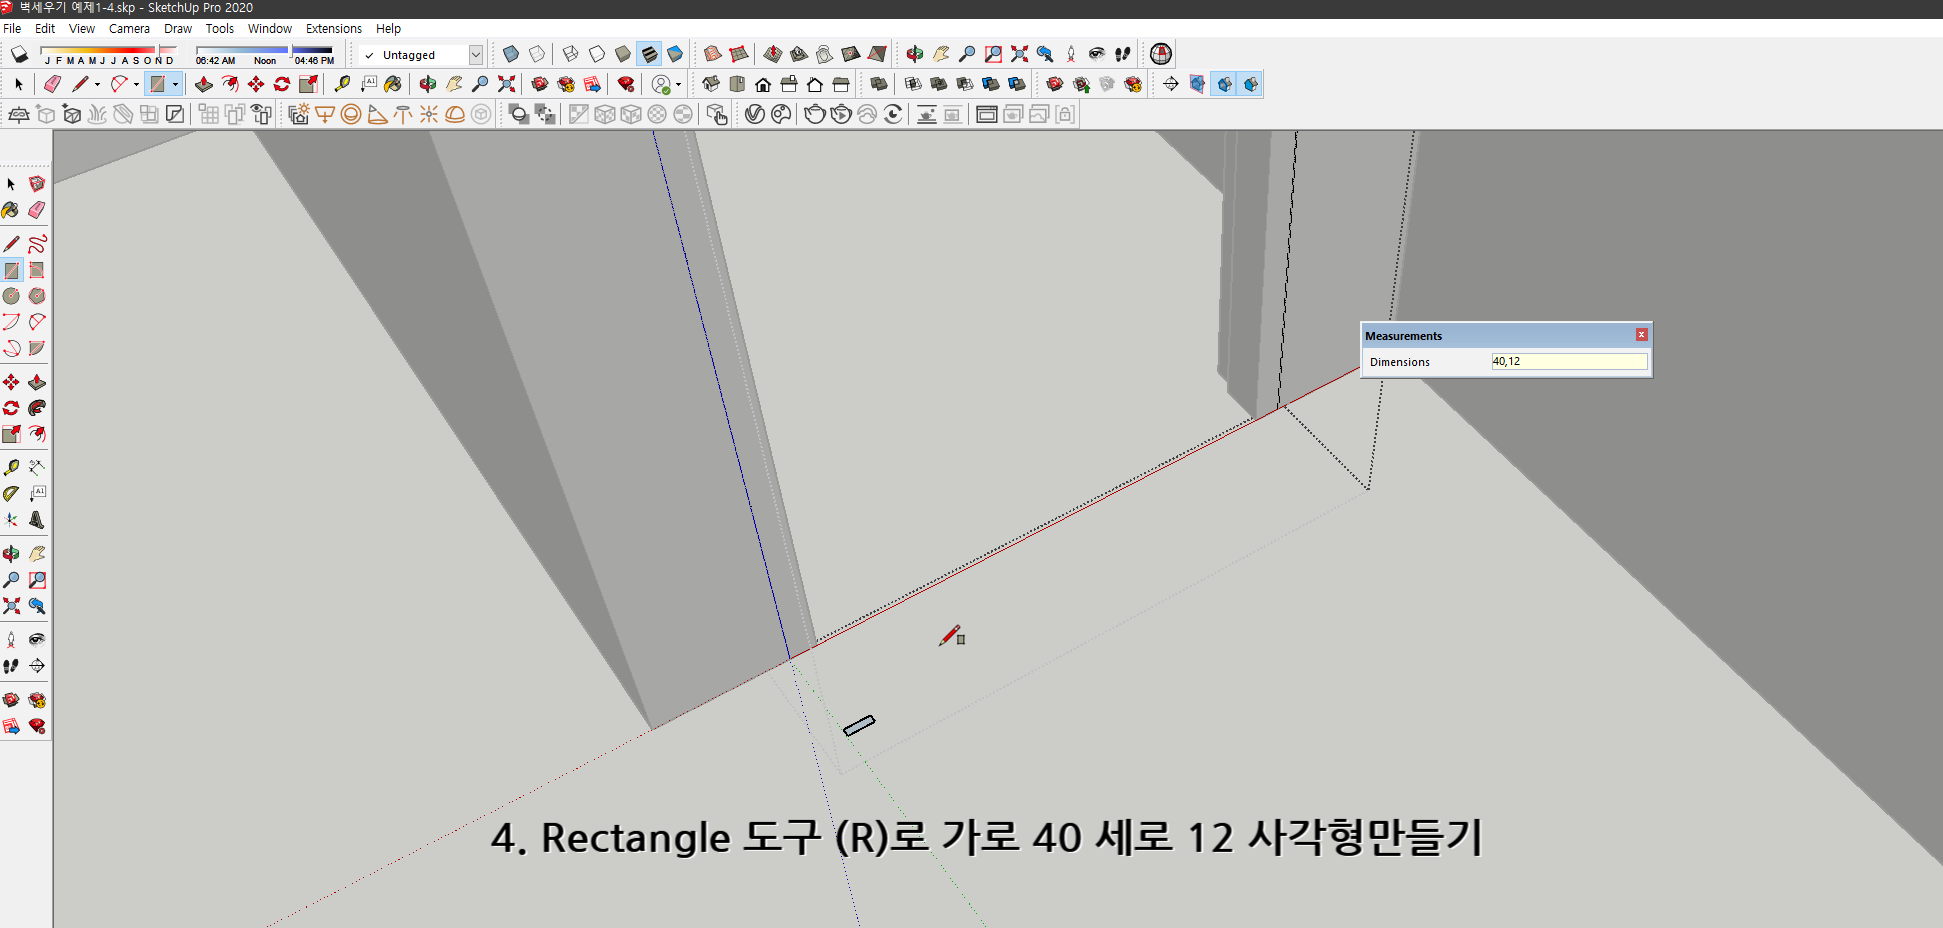Open the Edit menu
The image size is (1943, 928).
(45, 28)
